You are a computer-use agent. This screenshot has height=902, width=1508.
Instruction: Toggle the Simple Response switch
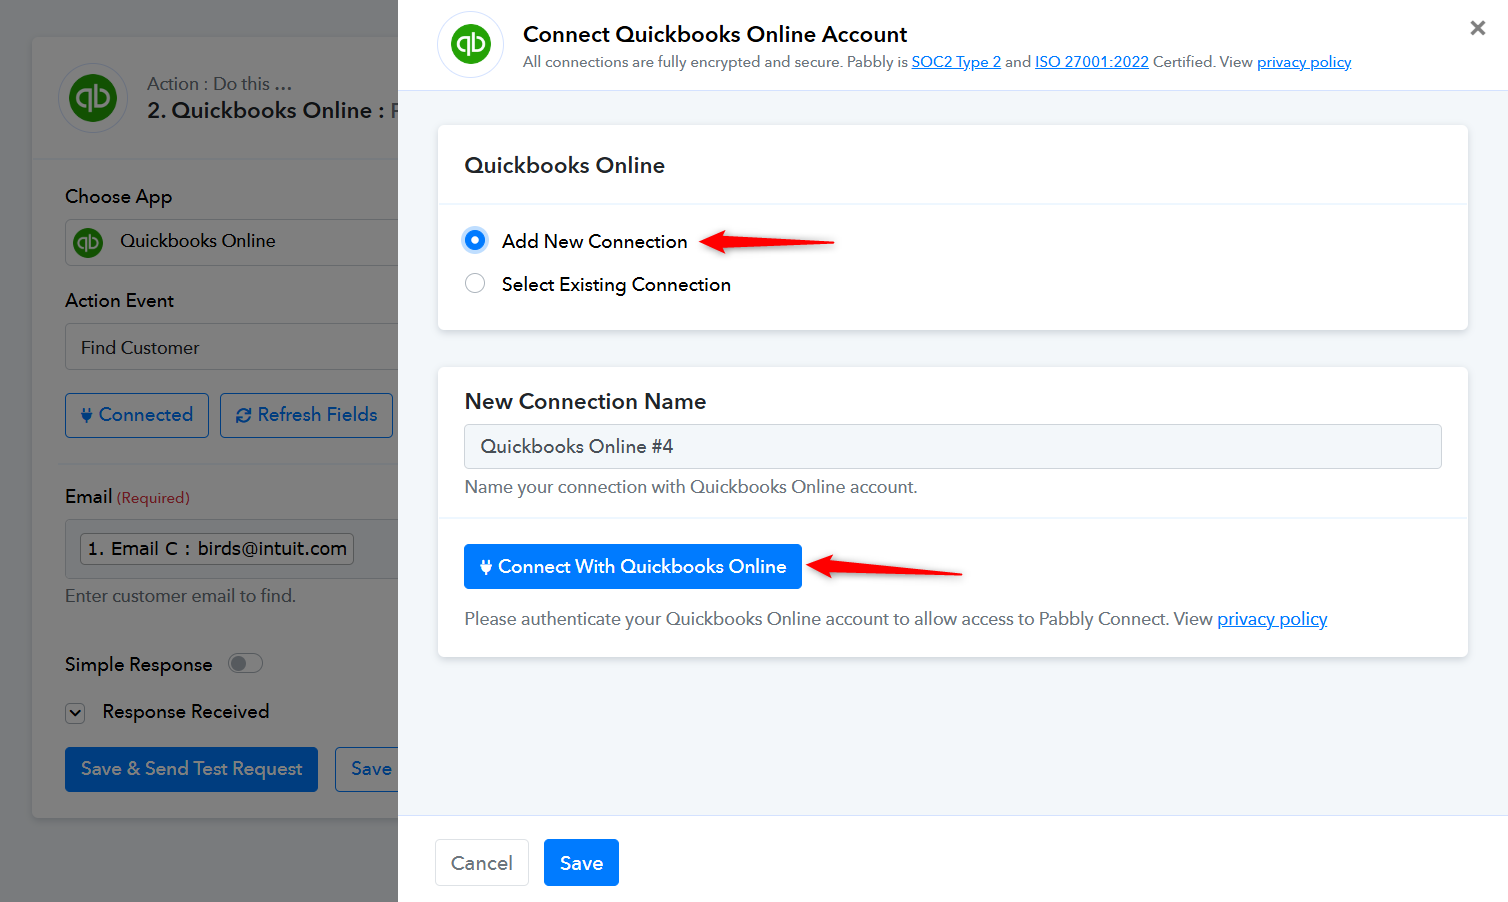click(x=245, y=663)
